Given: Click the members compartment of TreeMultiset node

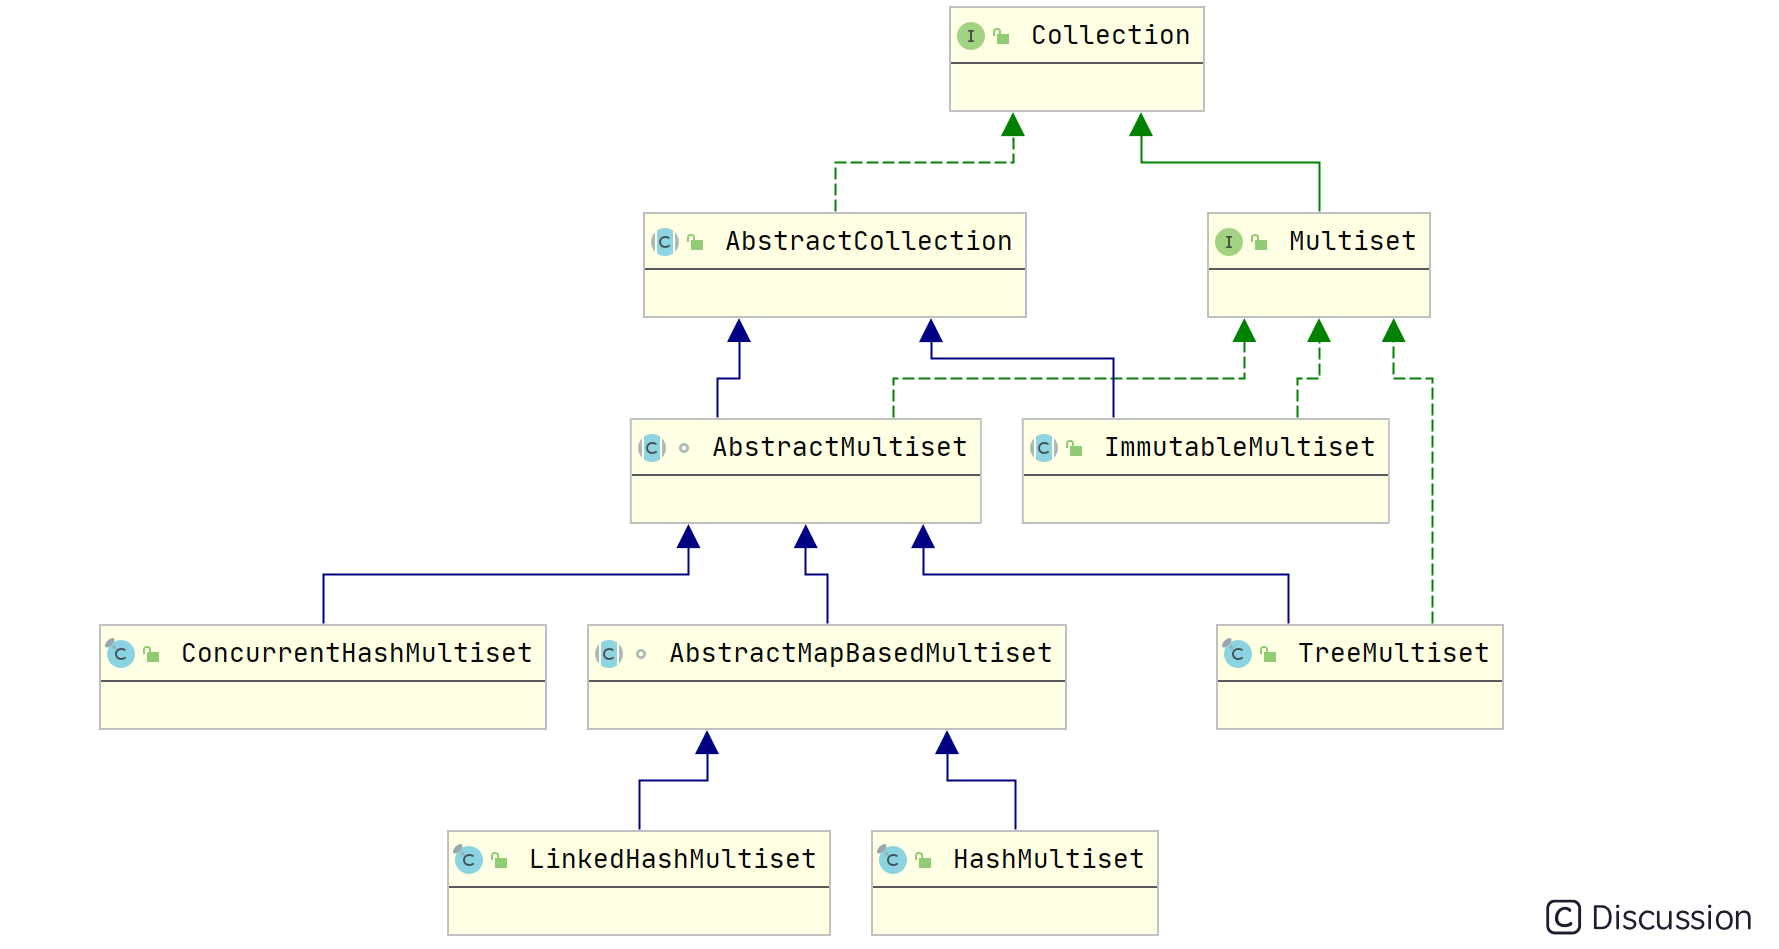Looking at the screenshot, I should [1360, 705].
